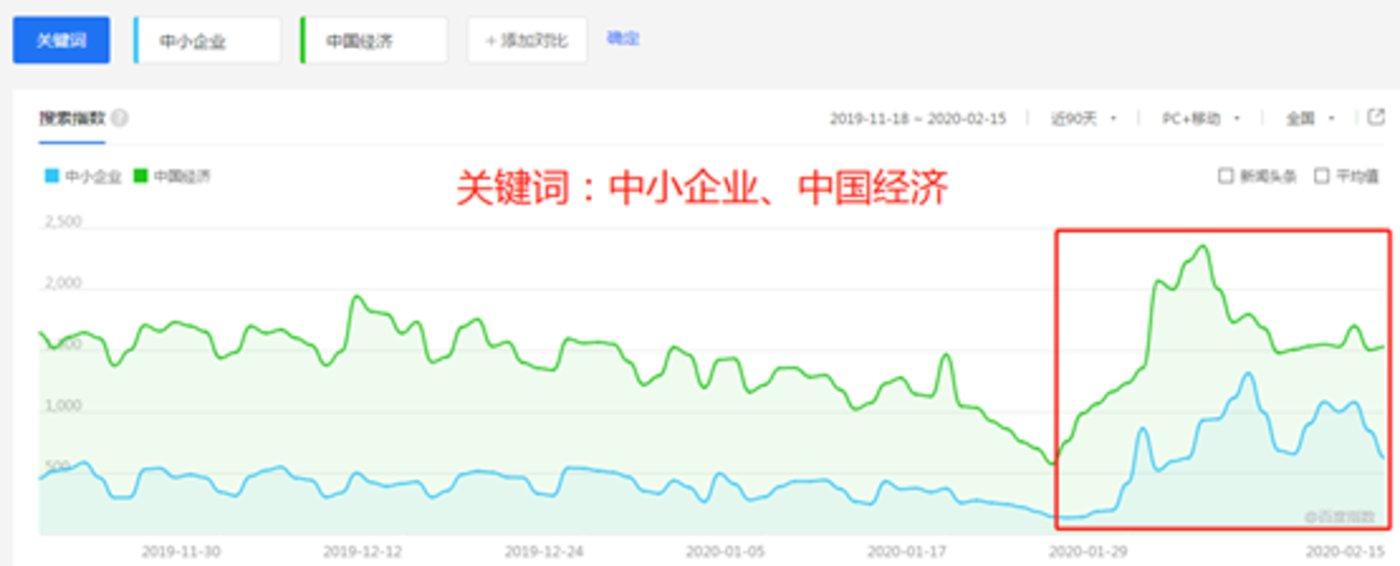This screenshot has height=566, width=1400.
Task: Click the 中国经济 keyword input box
Action: point(374,41)
